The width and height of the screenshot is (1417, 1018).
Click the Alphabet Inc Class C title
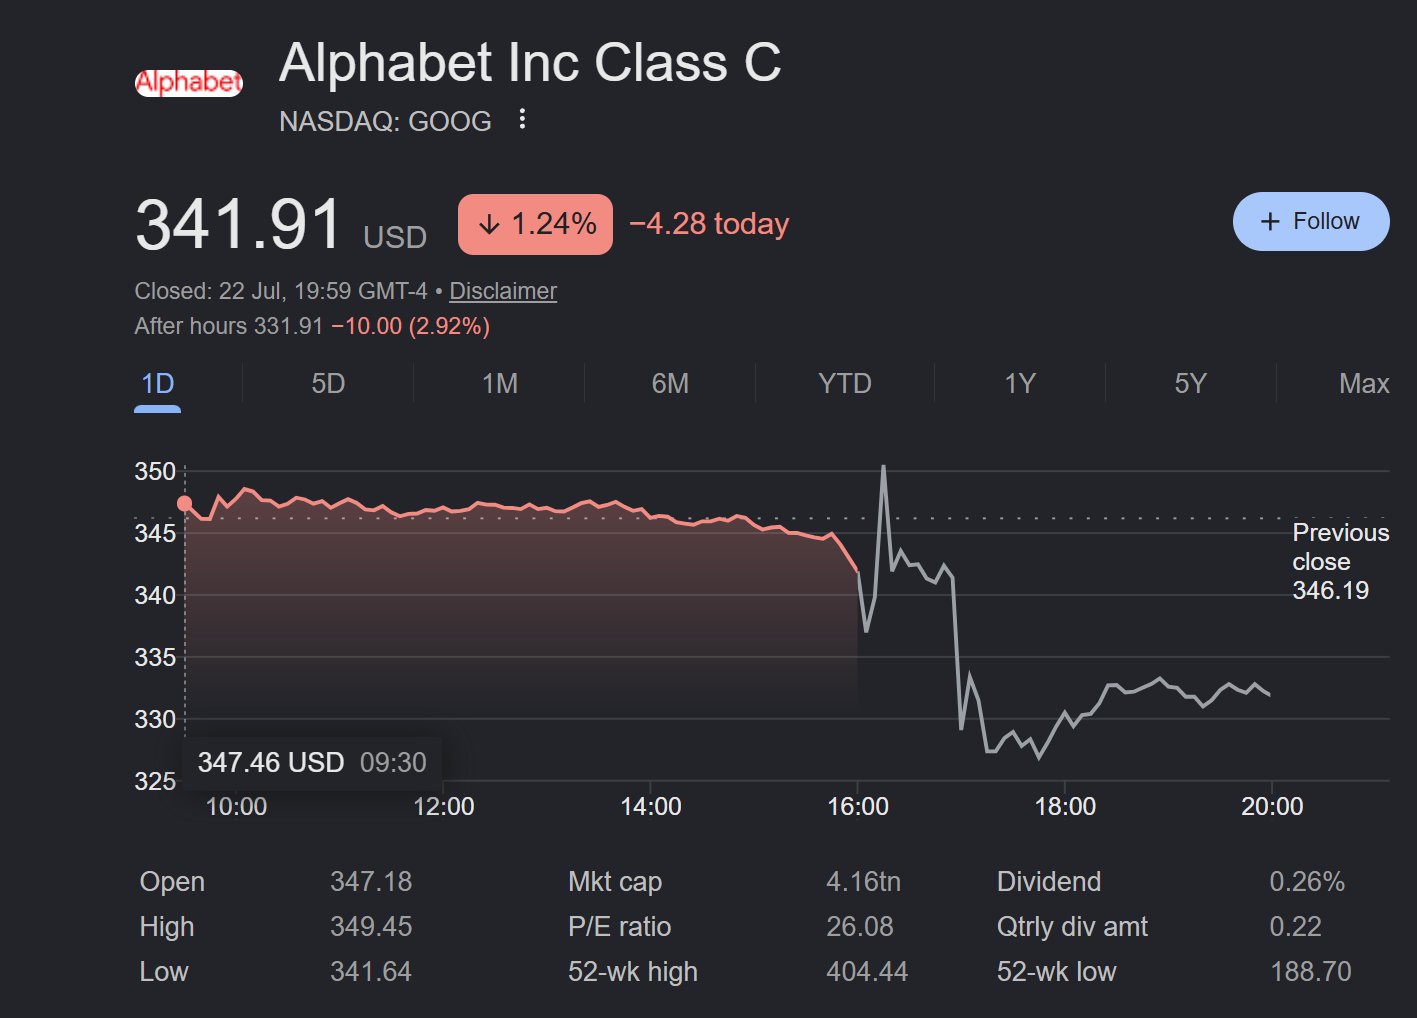coord(530,62)
